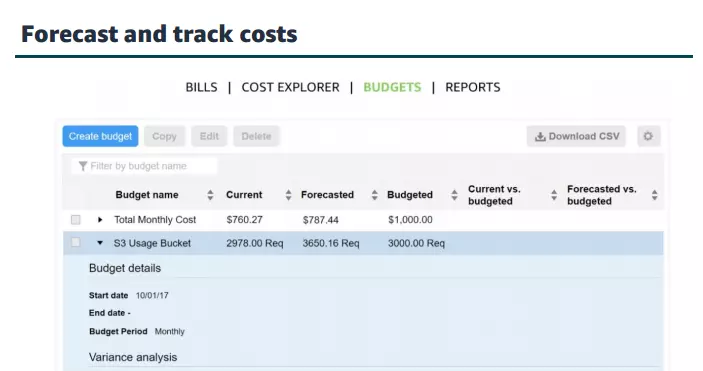
Task: Switch to the COST EXPLORER tab
Action: (x=291, y=87)
